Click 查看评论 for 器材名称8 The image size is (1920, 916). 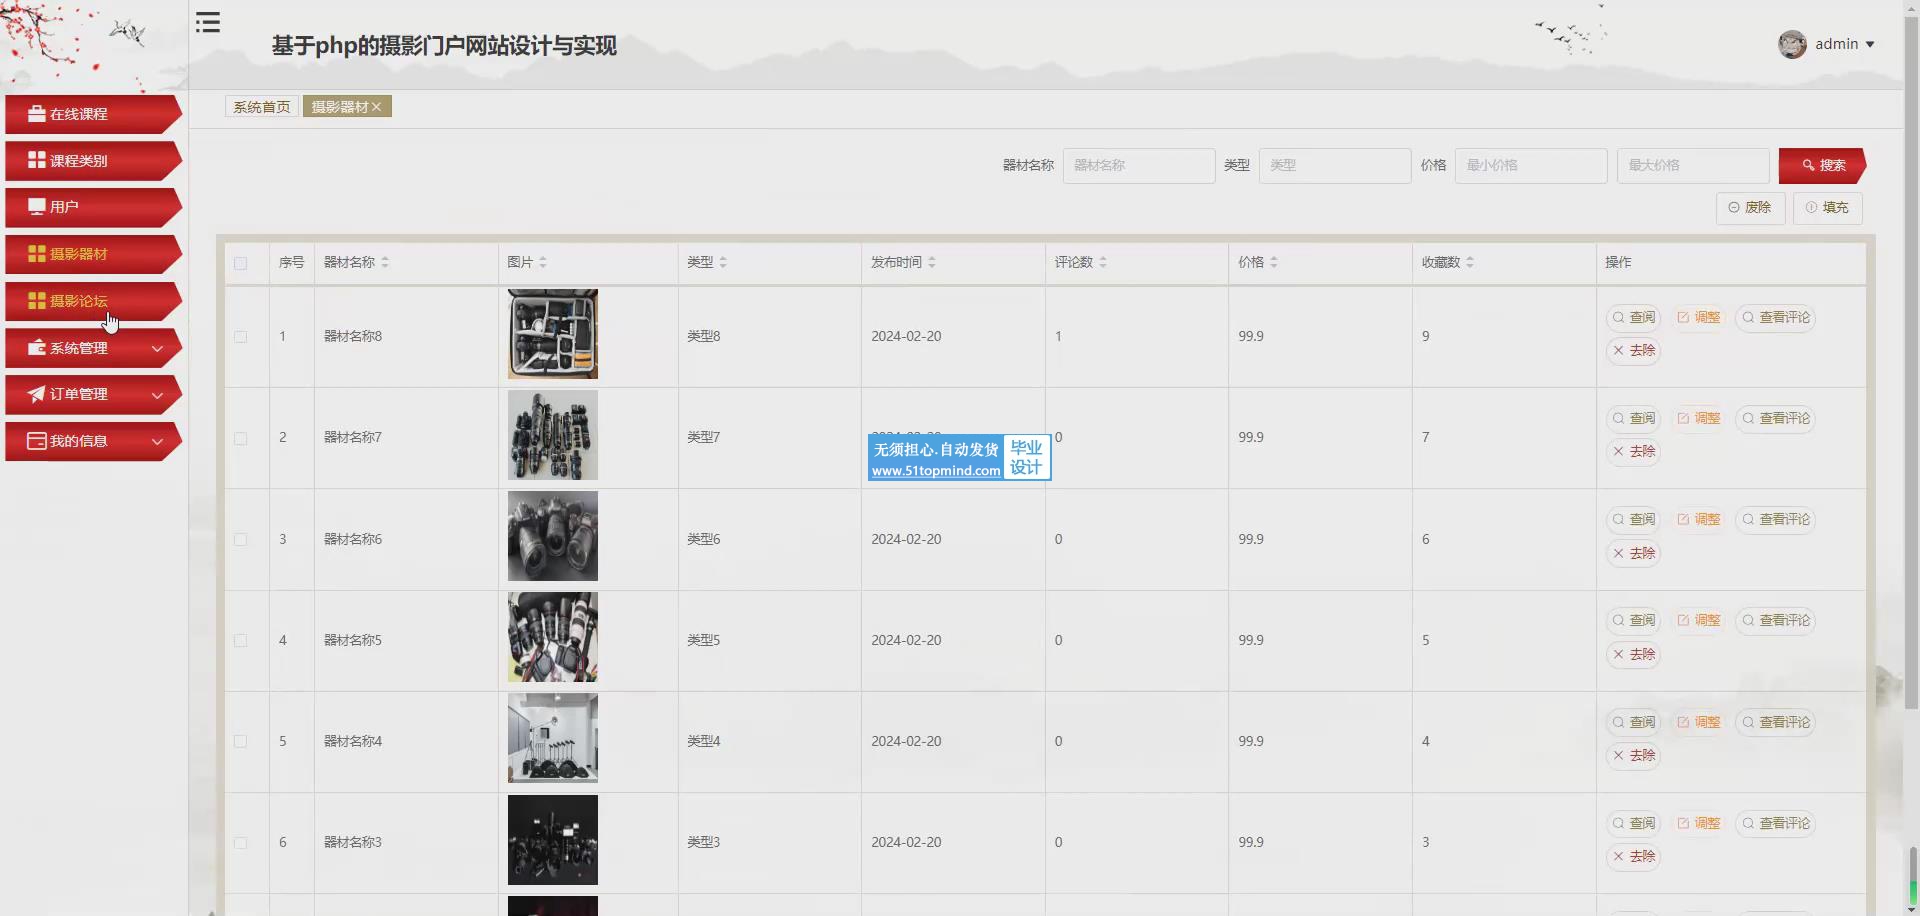pyautogui.click(x=1776, y=317)
